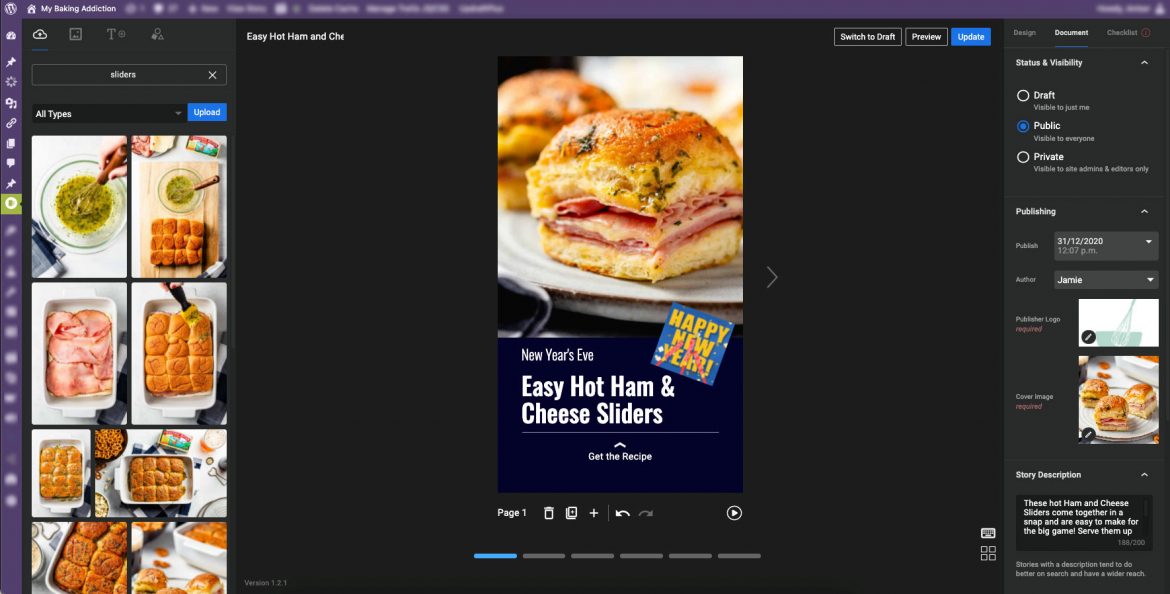1170x594 pixels.
Task: Switch to the Design tab
Action: tap(1024, 32)
